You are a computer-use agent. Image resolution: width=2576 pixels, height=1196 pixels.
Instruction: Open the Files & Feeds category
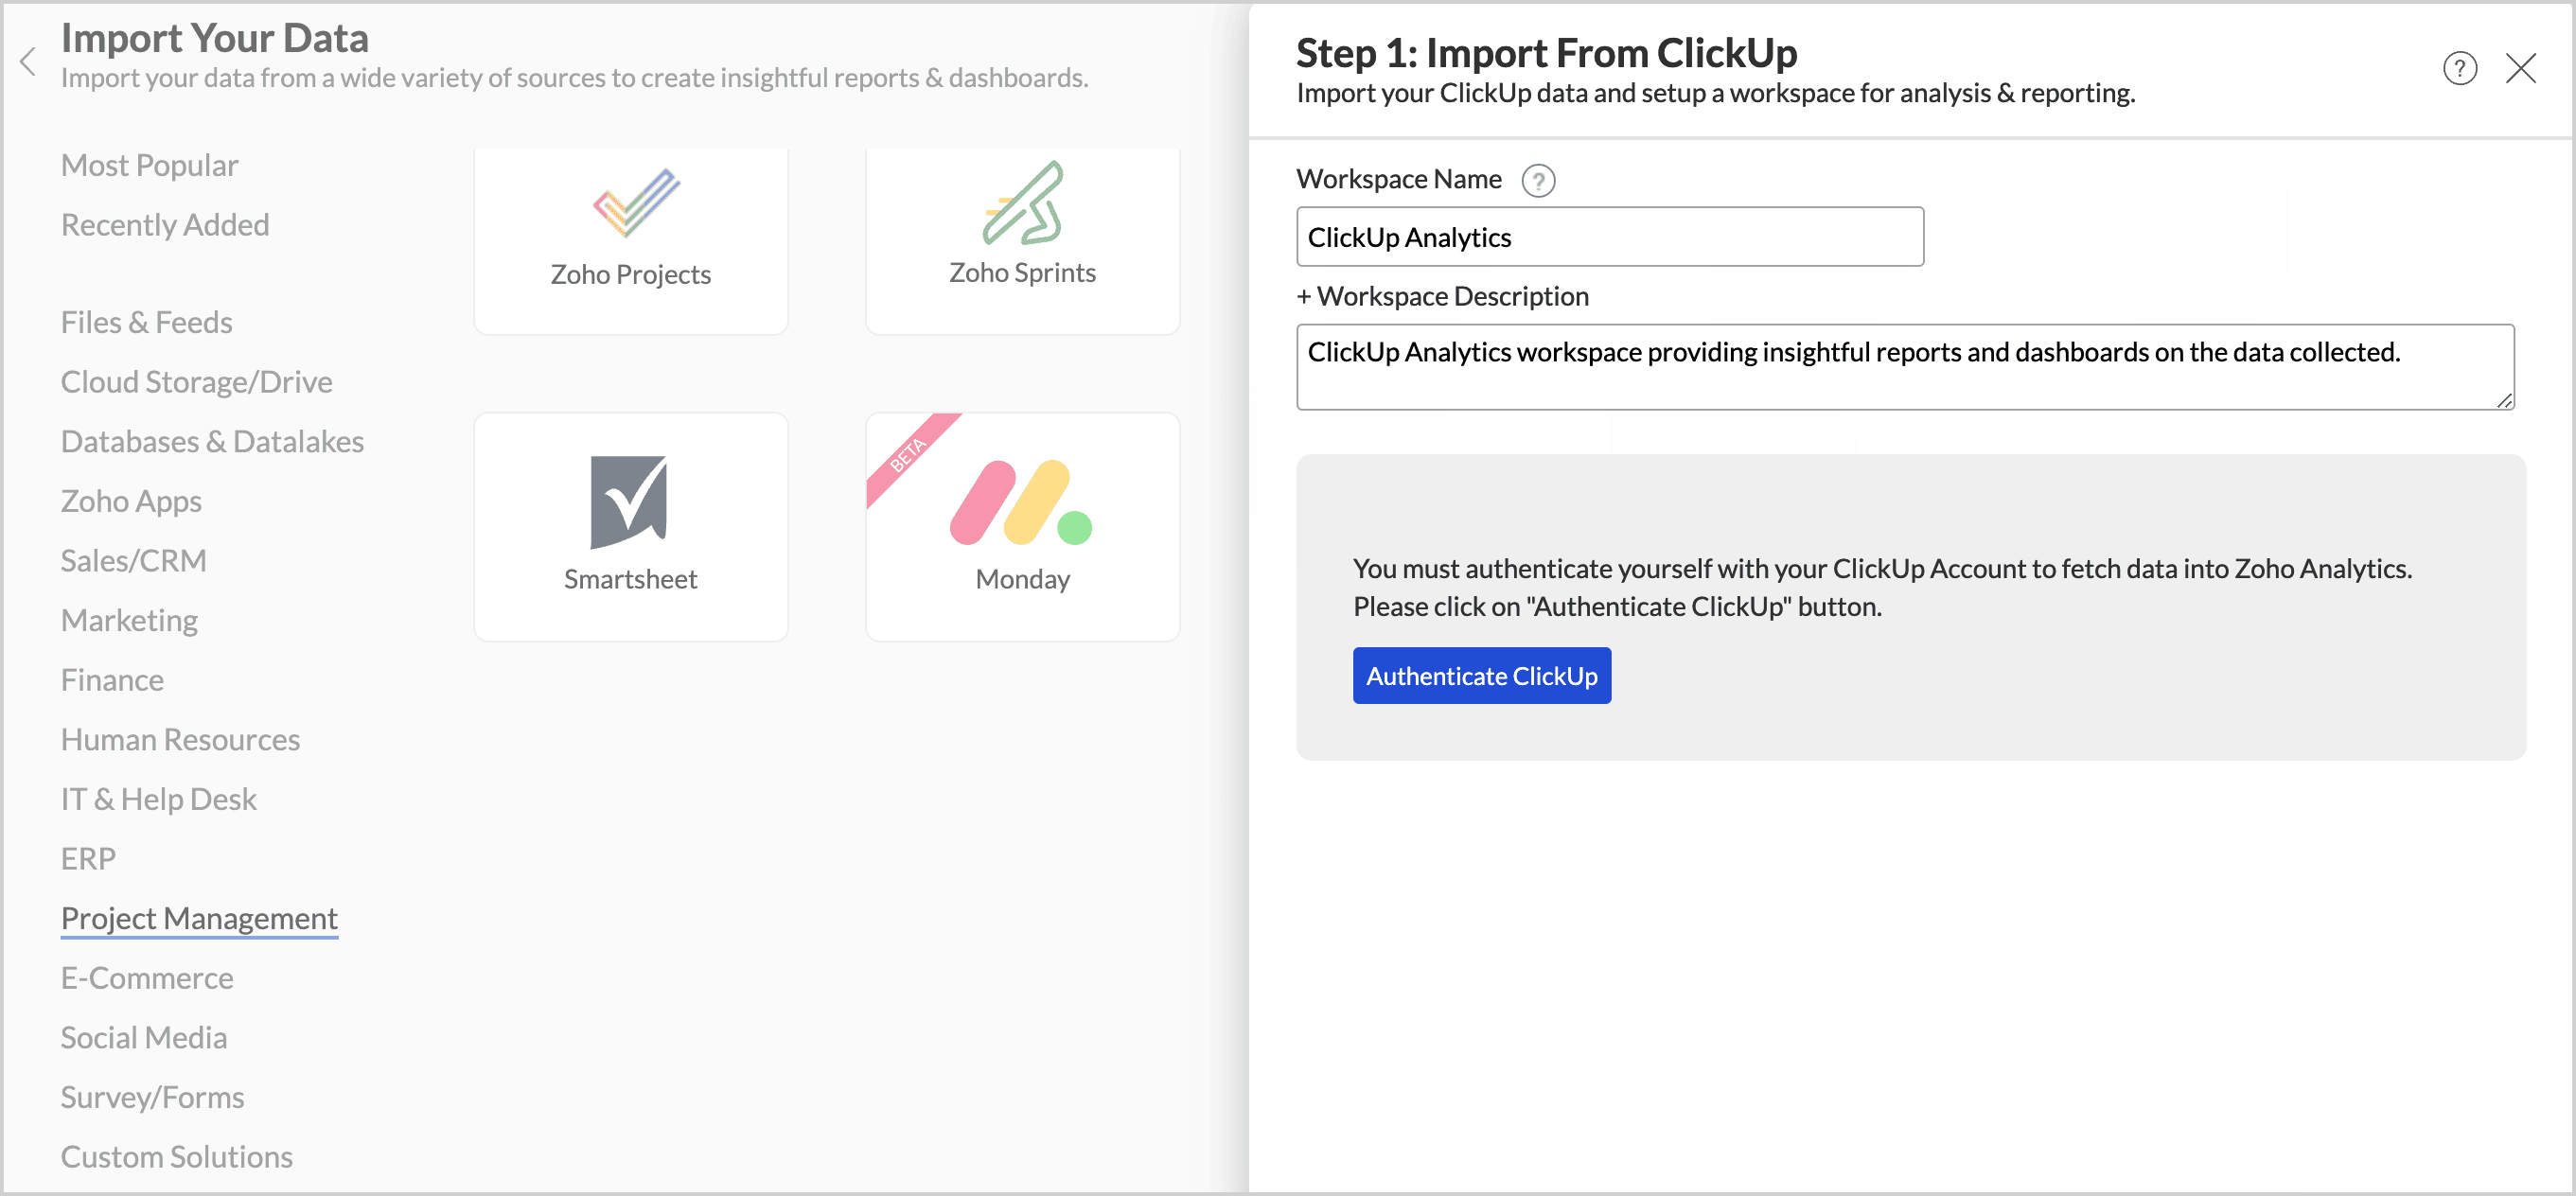(146, 322)
